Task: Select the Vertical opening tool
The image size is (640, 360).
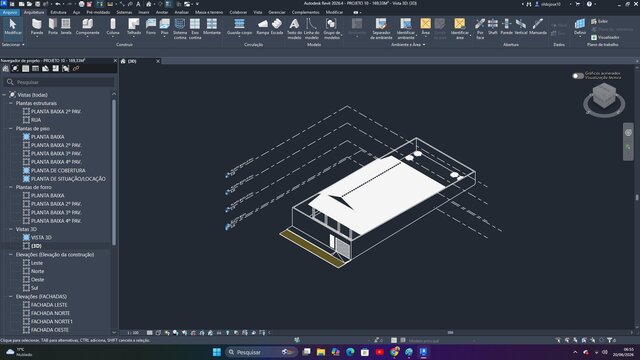Action: pyautogui.click(x=520, y=27)
